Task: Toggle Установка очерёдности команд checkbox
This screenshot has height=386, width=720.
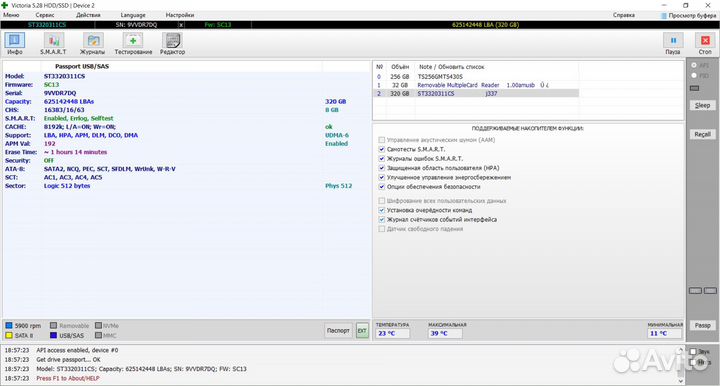Action: click(x=382, y=210)
